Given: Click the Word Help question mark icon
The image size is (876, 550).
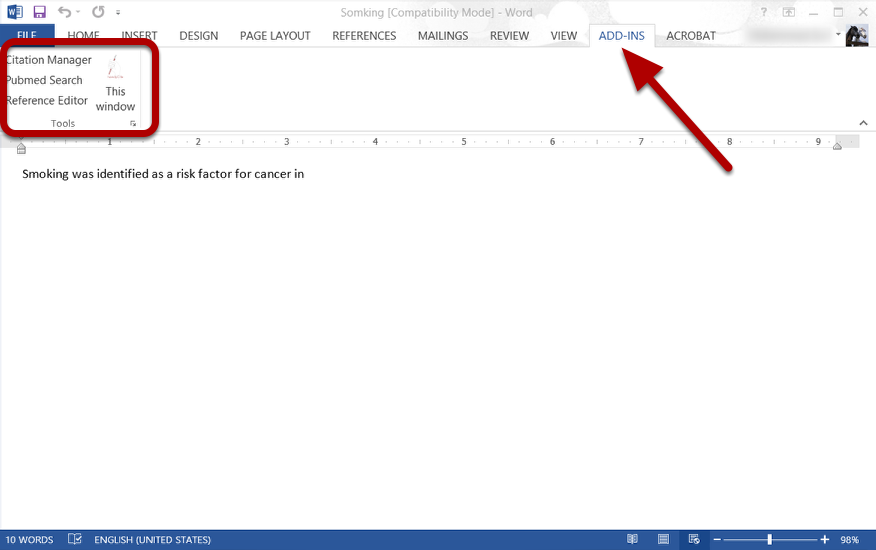Looking at the screenshot, I should pyautogui.click(x=764, y=12).
